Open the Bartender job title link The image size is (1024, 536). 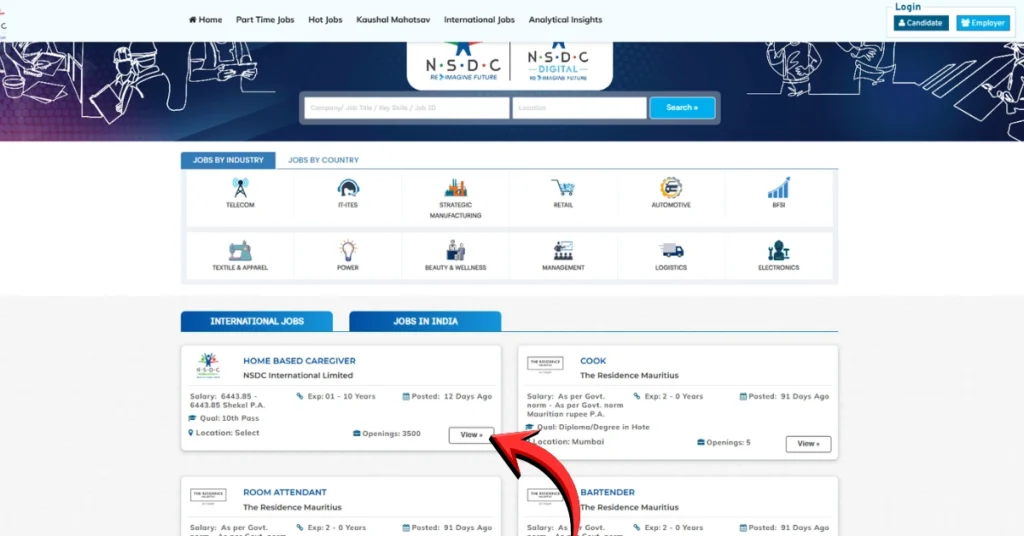(x=607, y=492)
